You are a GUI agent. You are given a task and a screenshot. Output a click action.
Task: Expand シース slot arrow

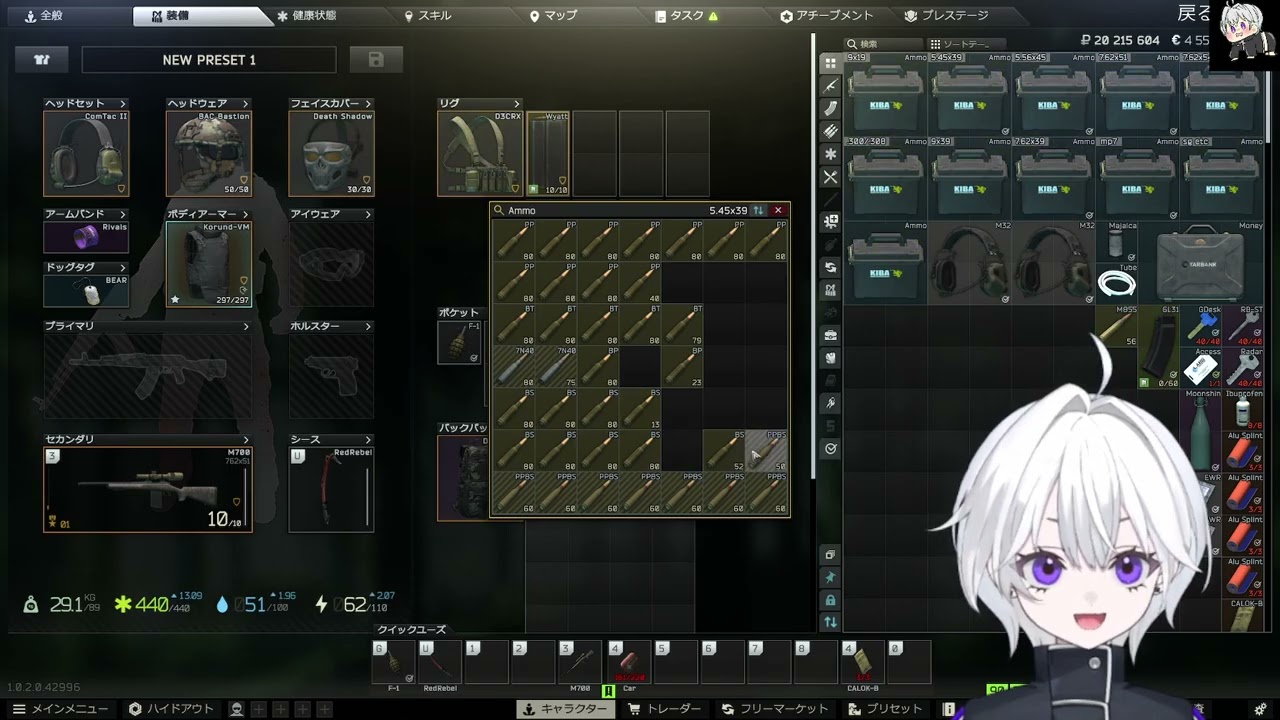pyautogui.click(x=368, y=440)
